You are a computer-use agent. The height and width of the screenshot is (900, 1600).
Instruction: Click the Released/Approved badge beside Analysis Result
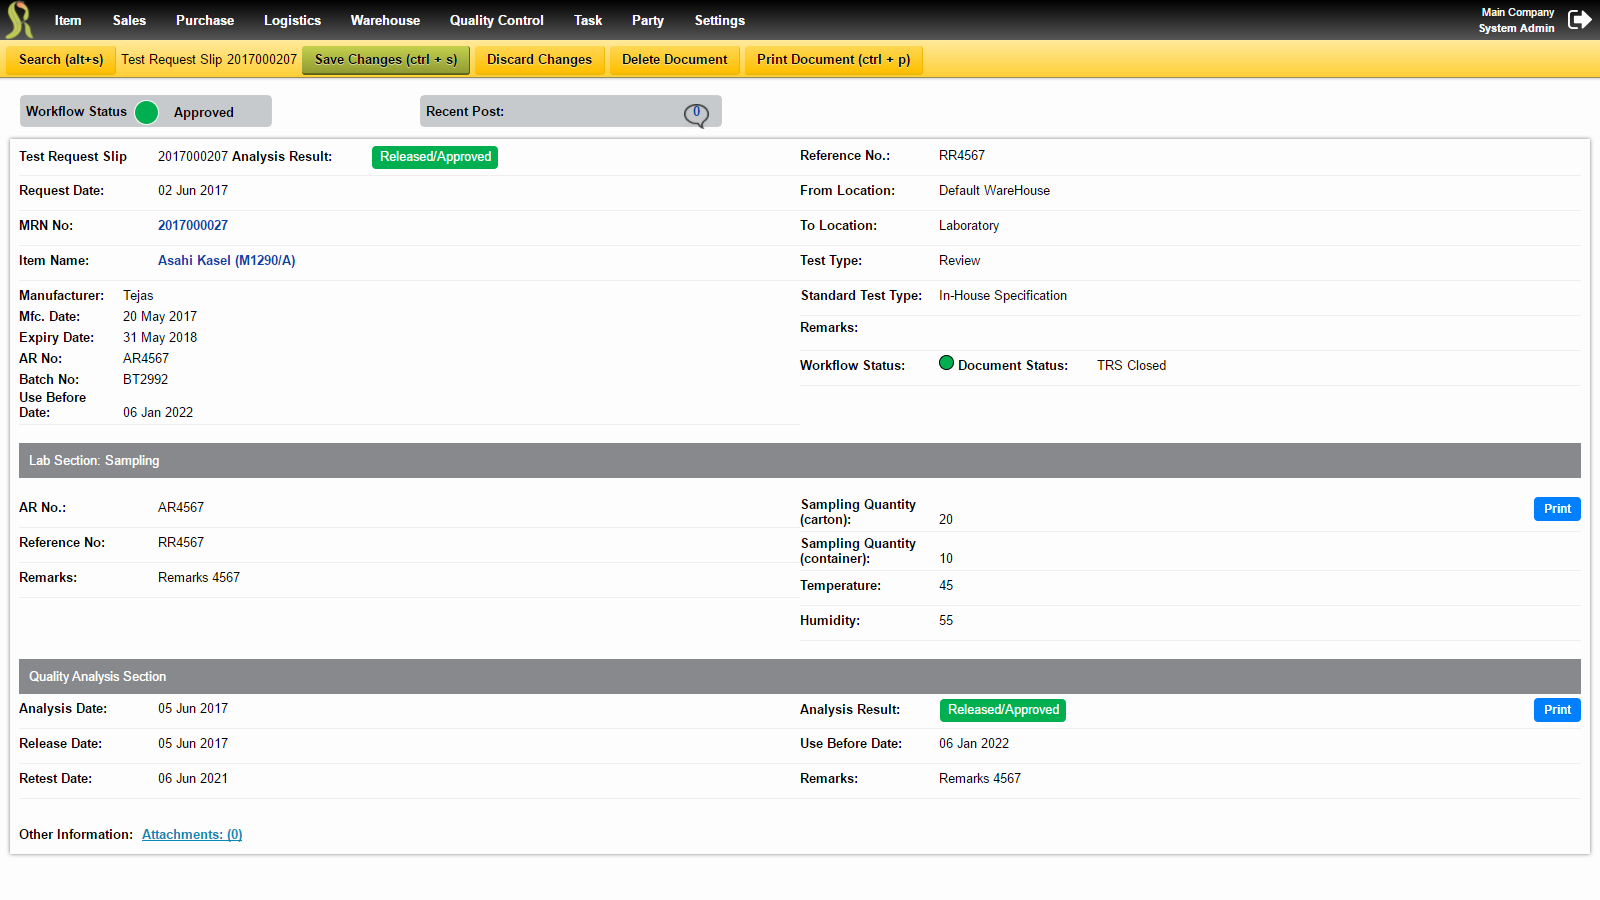(434, 157)
